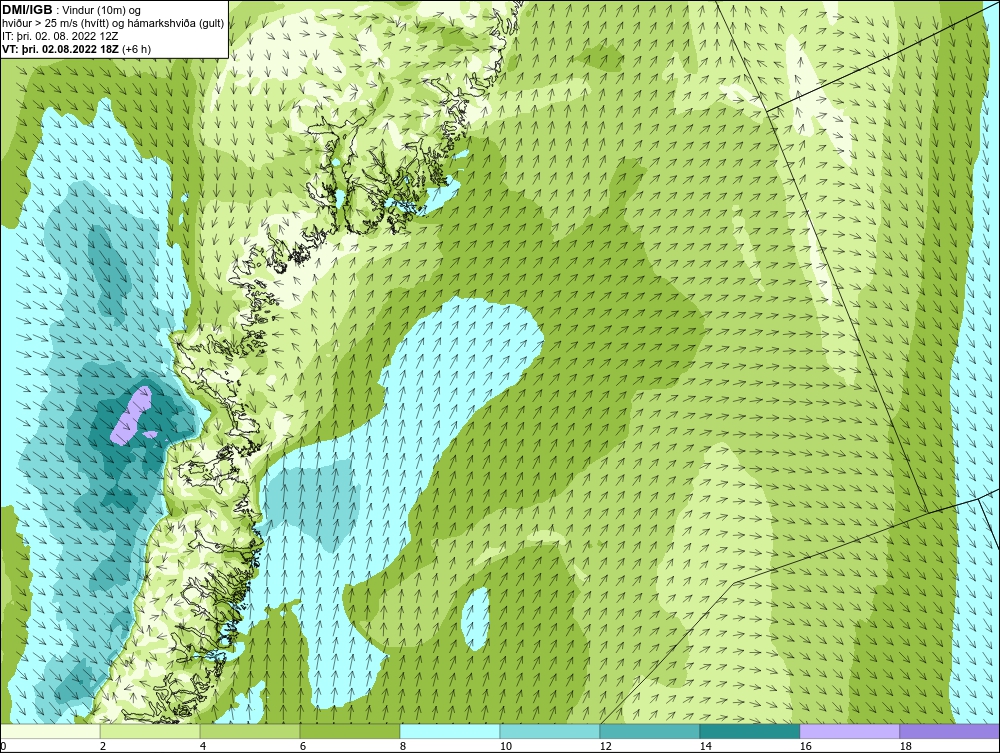
Task: Click the 18+ m/s purple legend swatch
Action: (x=950, y=731)
